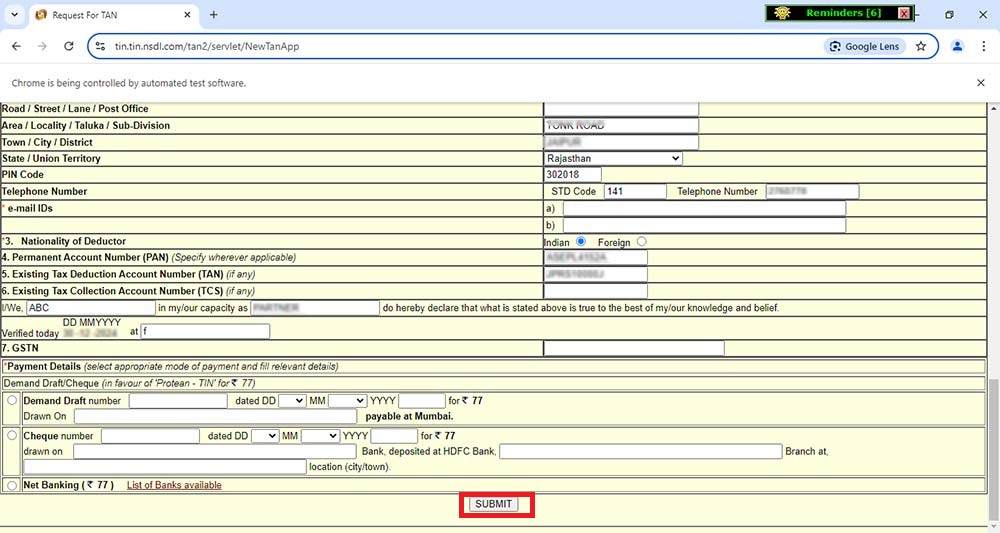
Task: Click the browser back arrow
Action: click(x=16, y=46)
